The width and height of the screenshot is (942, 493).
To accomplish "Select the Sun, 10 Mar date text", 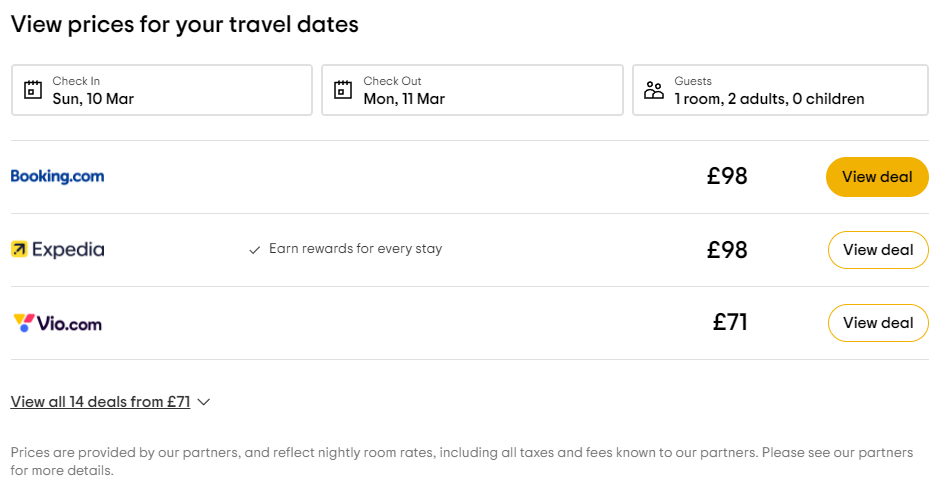I will (93, 99).
